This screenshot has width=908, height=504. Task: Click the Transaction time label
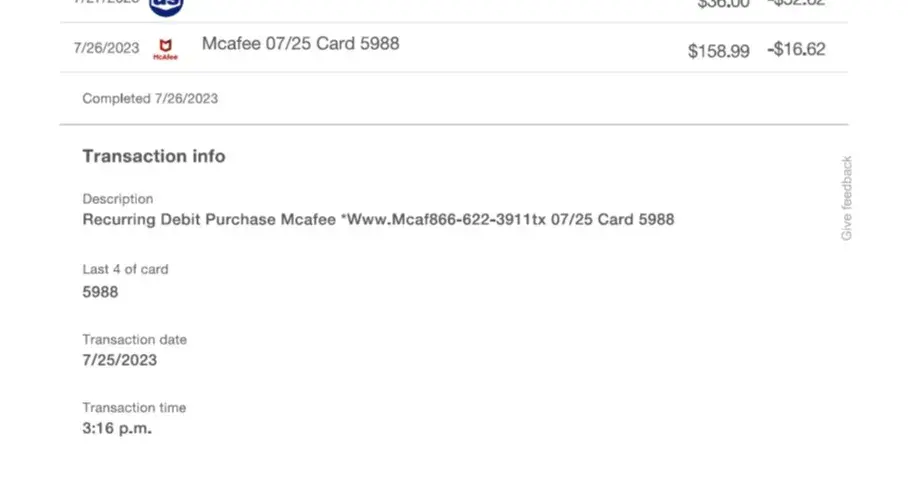(x=134, y=407)
